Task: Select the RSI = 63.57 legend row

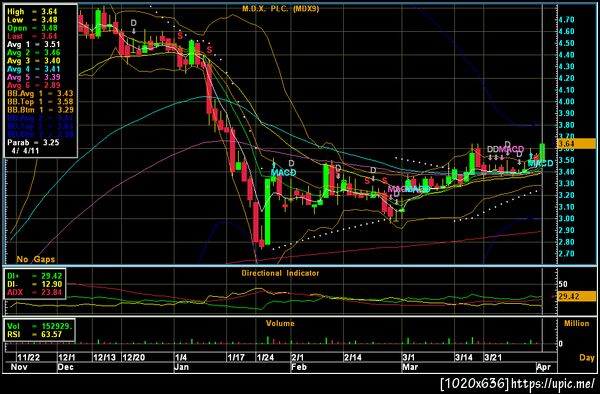Action: click(x=34, y=335)
